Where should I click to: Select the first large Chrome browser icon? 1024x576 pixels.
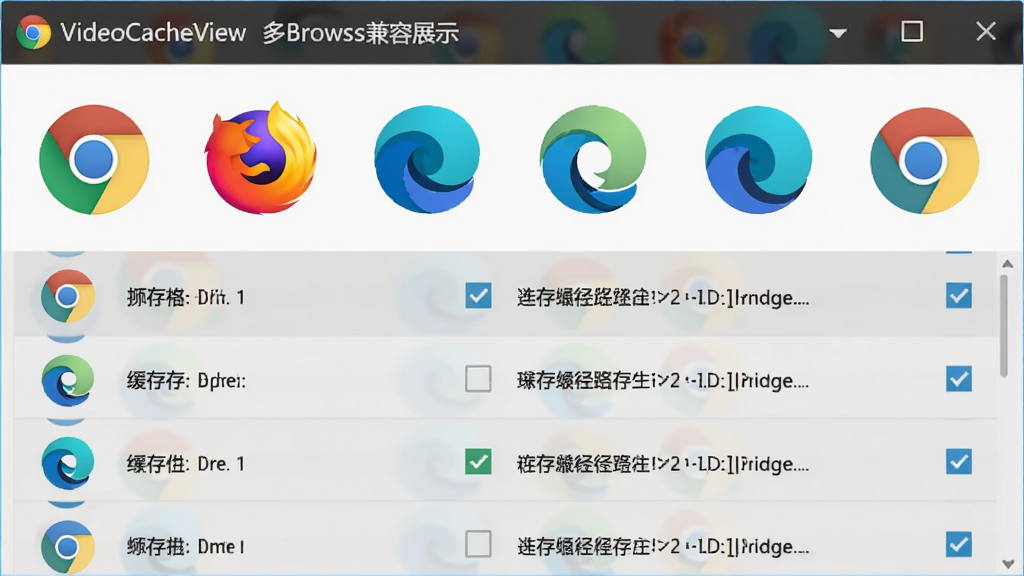[x=94, y=159]
